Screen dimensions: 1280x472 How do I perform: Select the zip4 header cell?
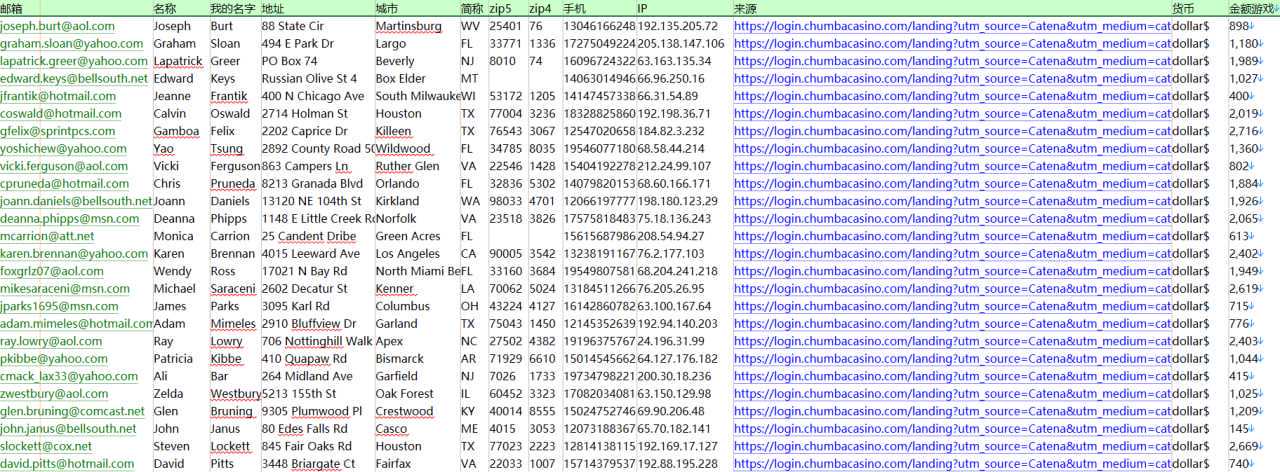[x=540, y=8]
